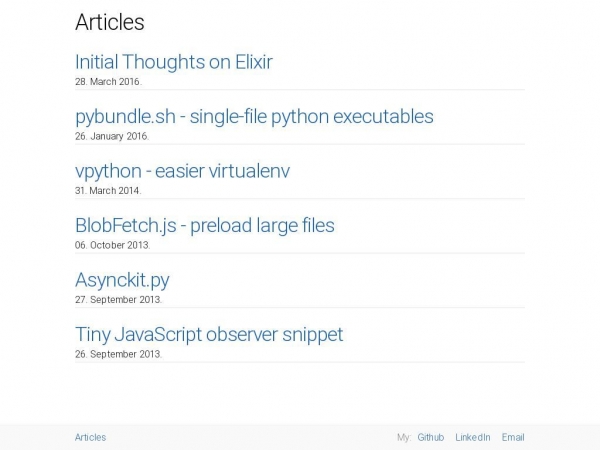The width and height of the screenshot is (600, 450).
Task: Open the Asynckit.py article
Action: [122, 280]
